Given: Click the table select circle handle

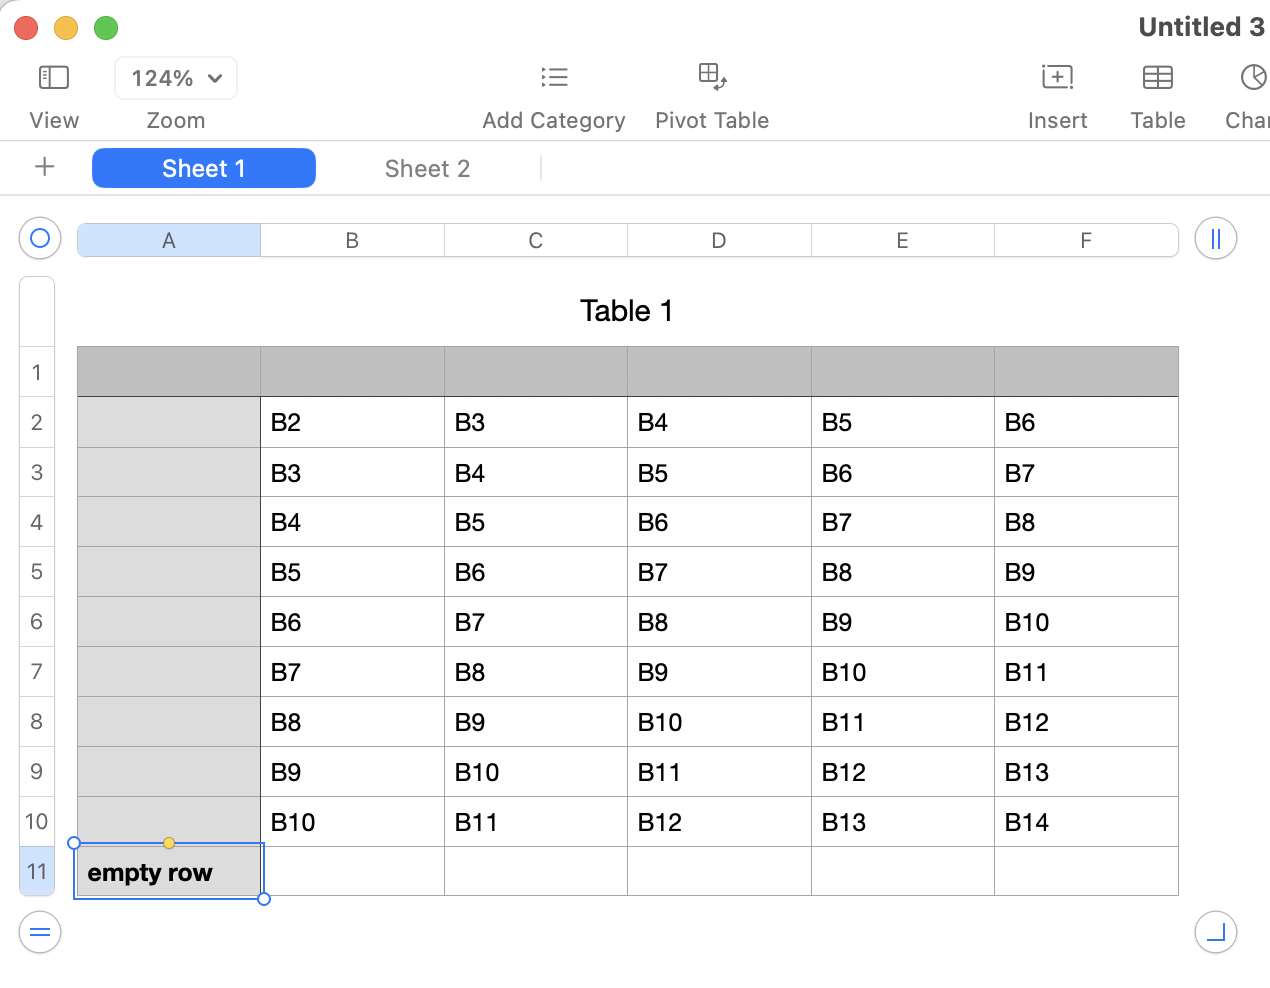Looking at the screenshot, I should [x=40, y=239].
